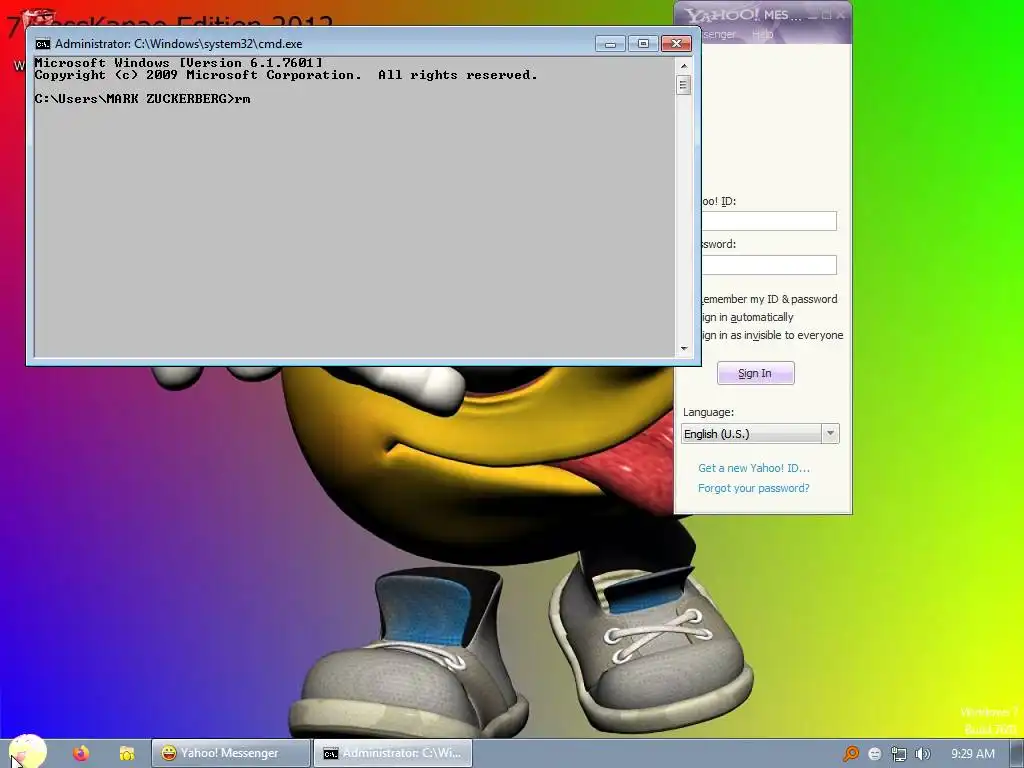Minimize the Yahoo! Messenger window

pos(813,15)
